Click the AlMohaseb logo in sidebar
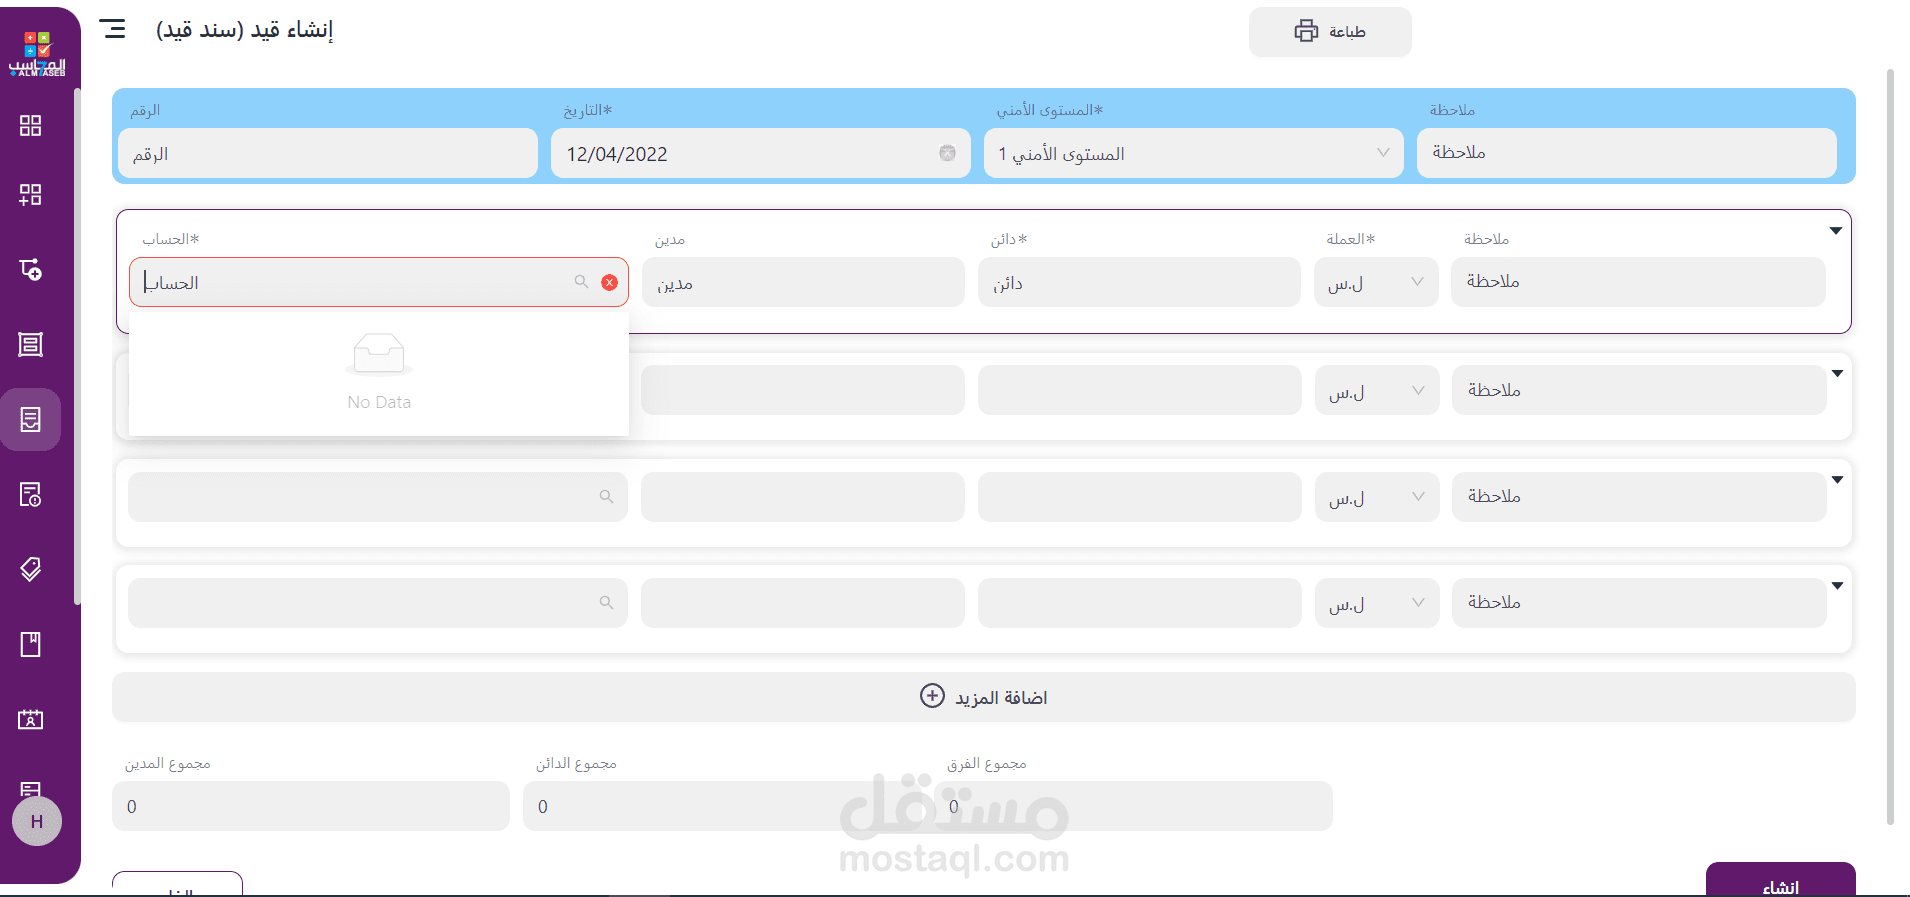The width and height of the screenshot is (1910, 897). click(37, 54)
